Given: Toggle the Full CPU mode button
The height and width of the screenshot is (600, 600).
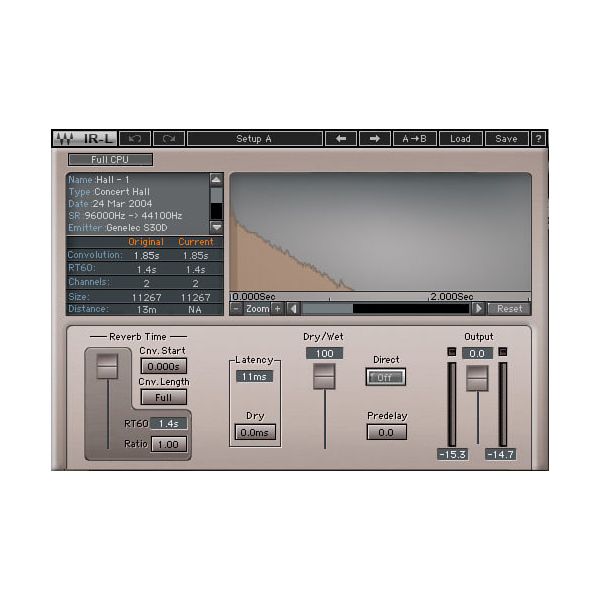Looking at the screenshot, I should 110,159.
